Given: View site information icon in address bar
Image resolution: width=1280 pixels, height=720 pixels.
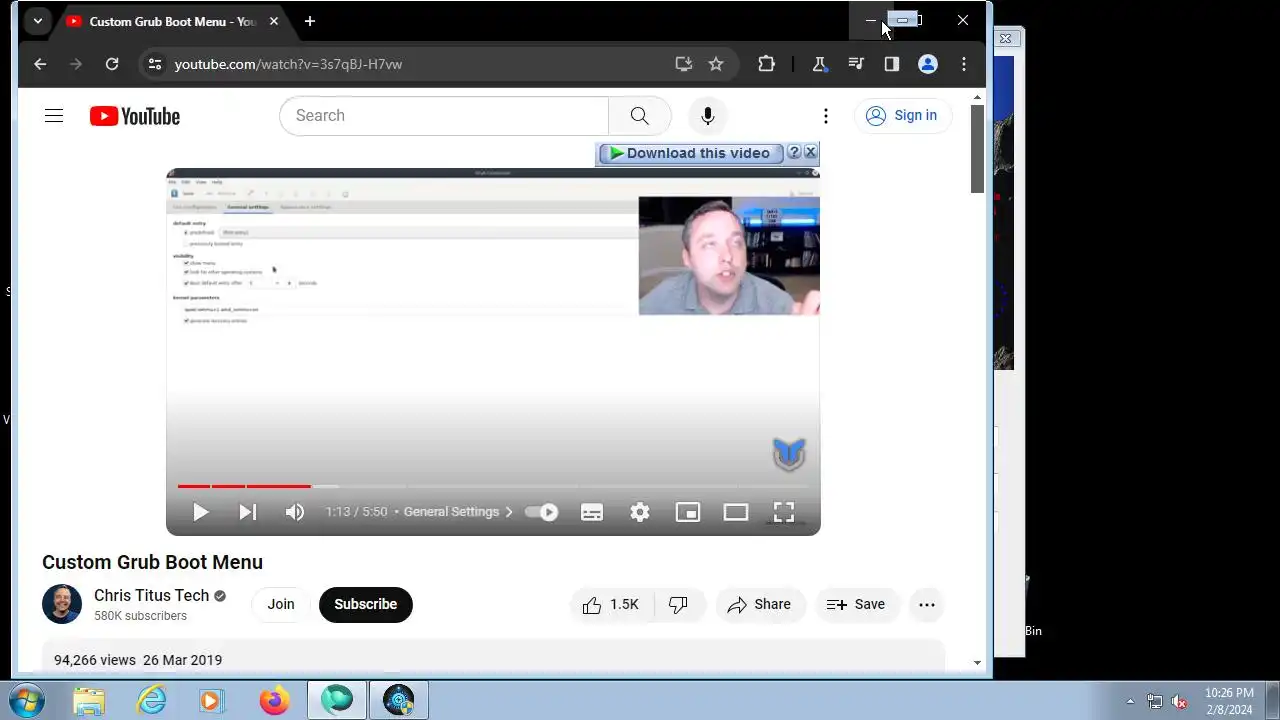Looking at the screenshot, I should 154,64.
